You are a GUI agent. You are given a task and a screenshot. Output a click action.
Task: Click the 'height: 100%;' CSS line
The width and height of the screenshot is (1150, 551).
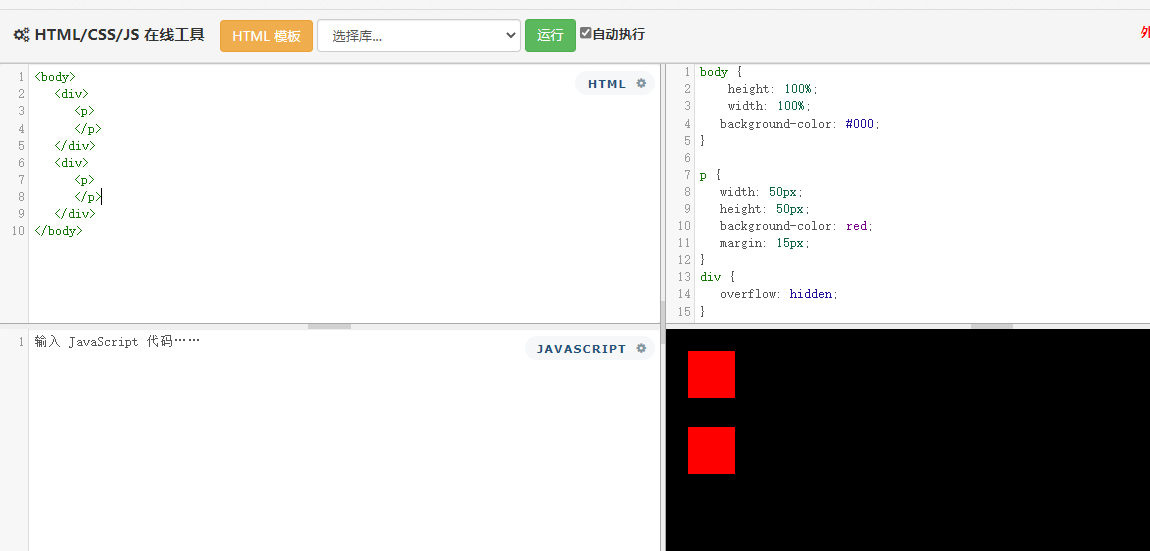(x=772, y=89)
